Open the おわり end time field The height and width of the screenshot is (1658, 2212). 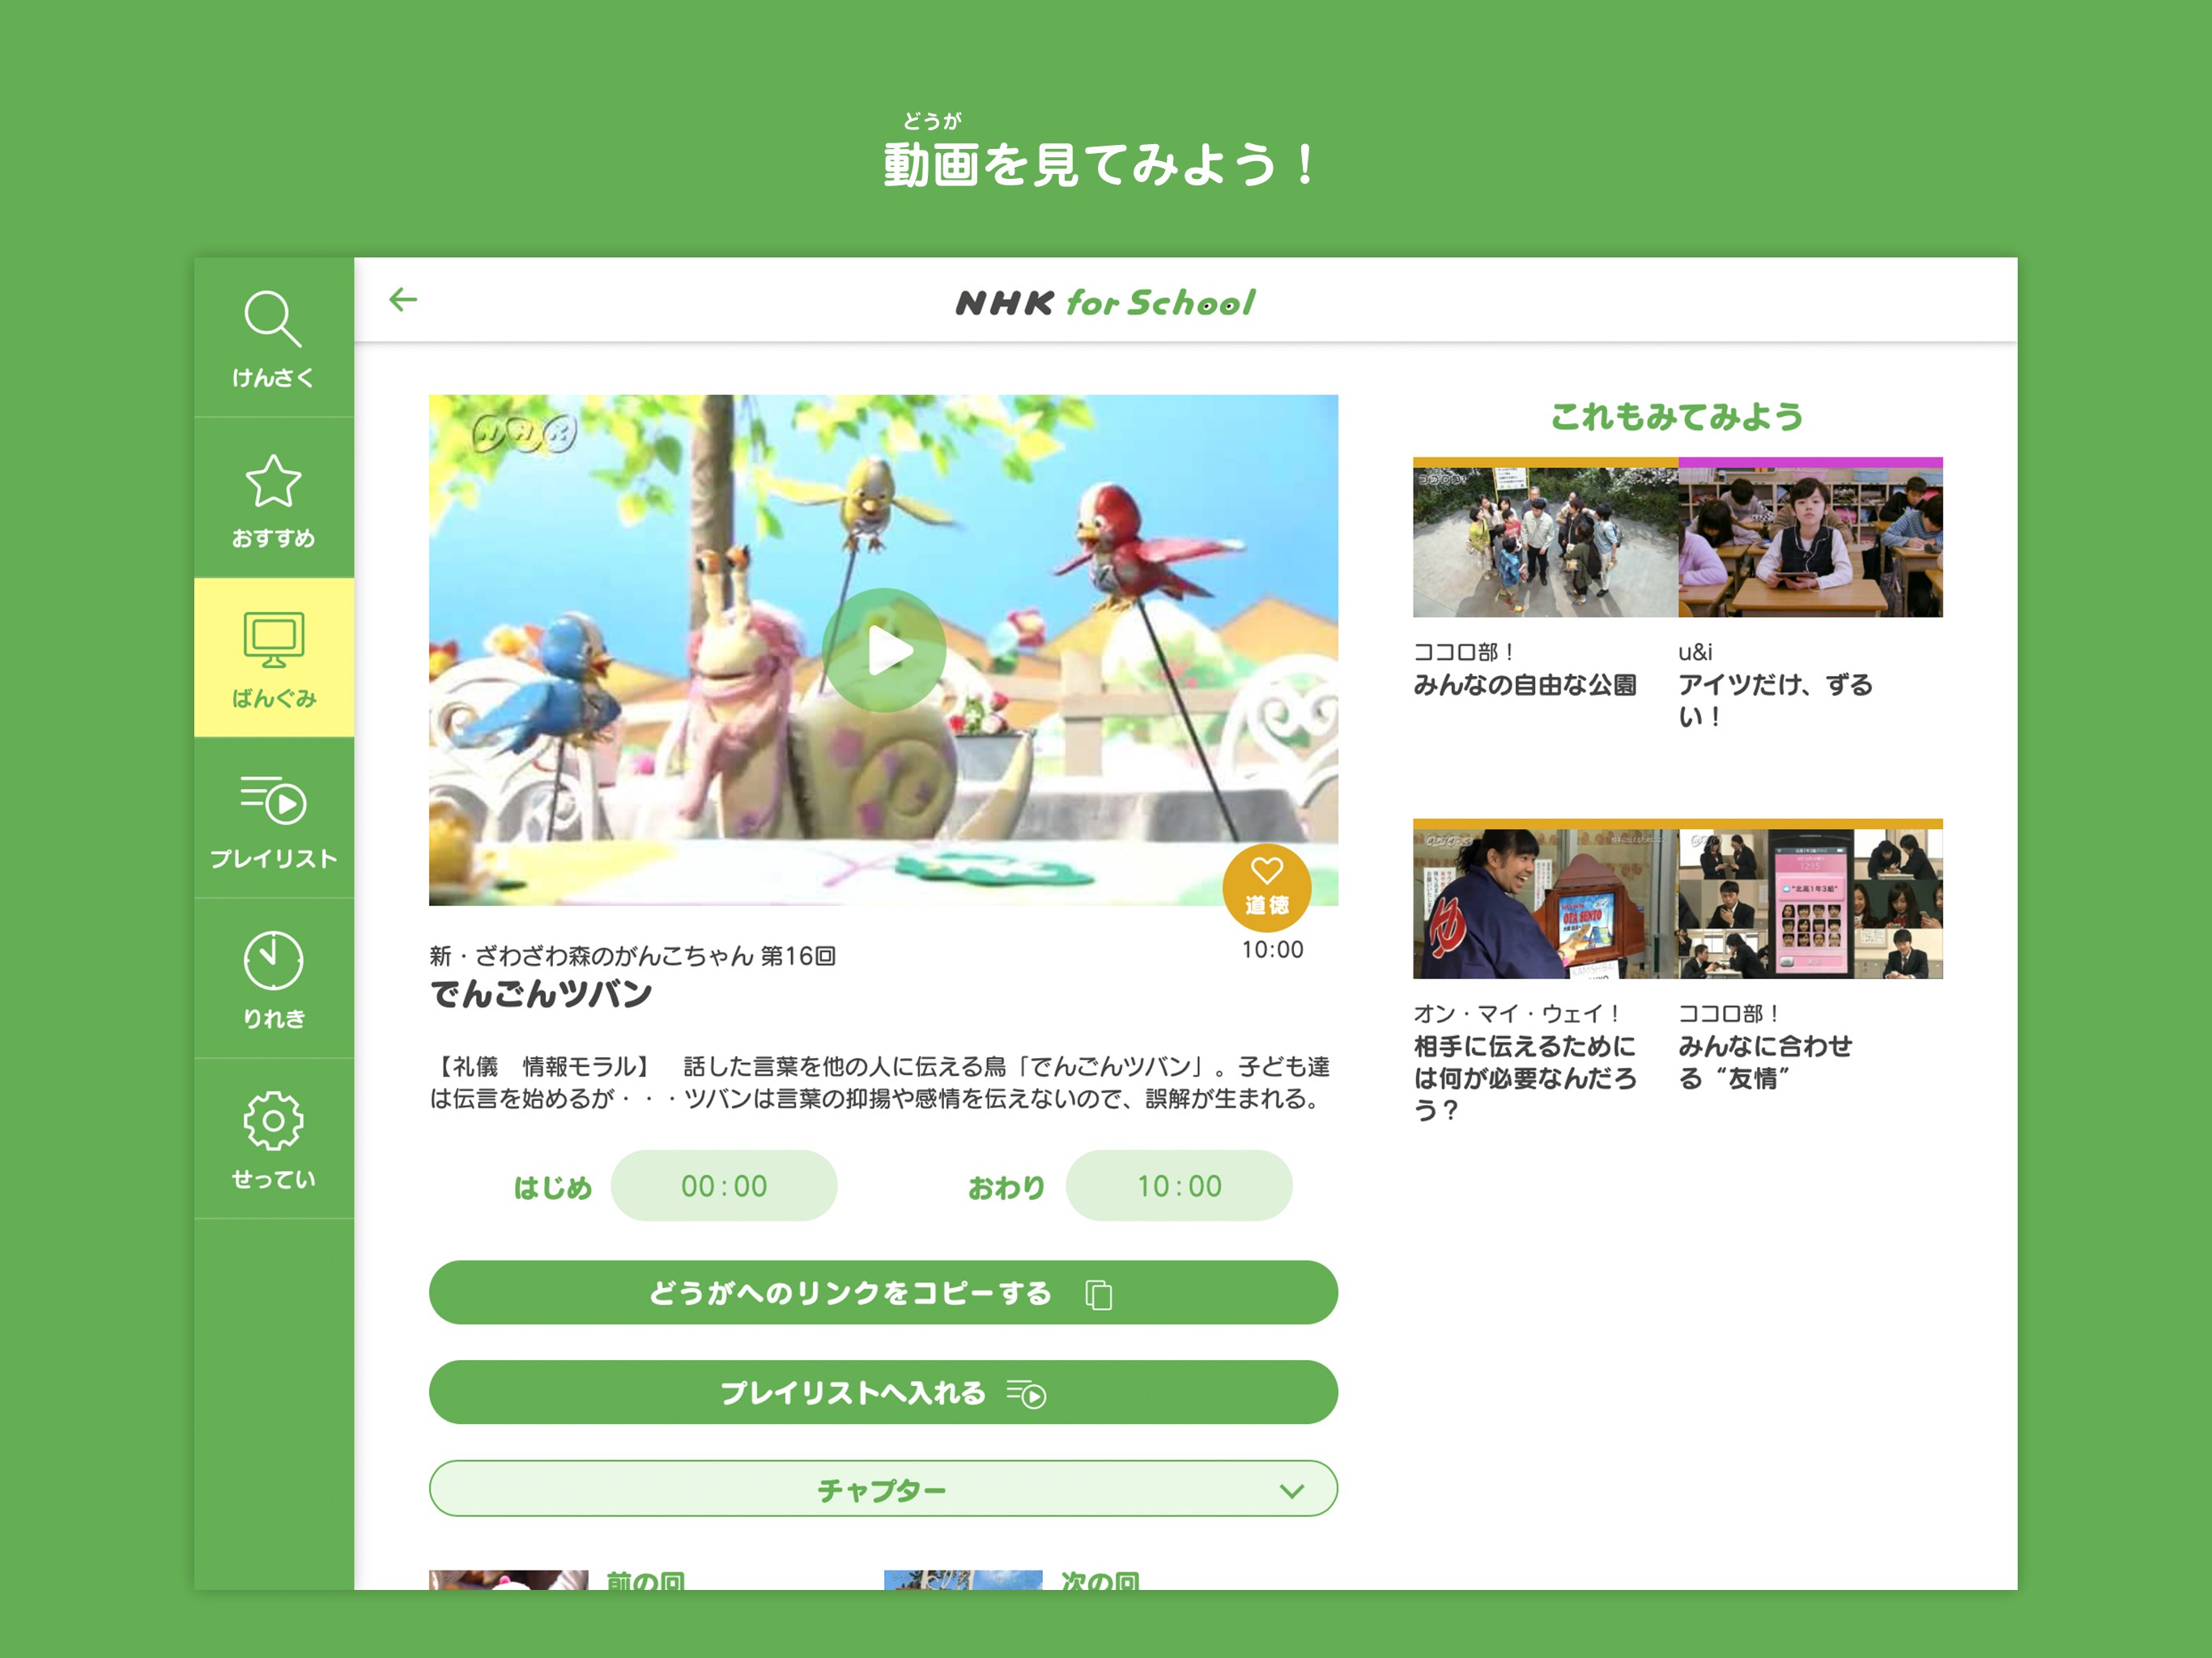click(1180, 1186)
